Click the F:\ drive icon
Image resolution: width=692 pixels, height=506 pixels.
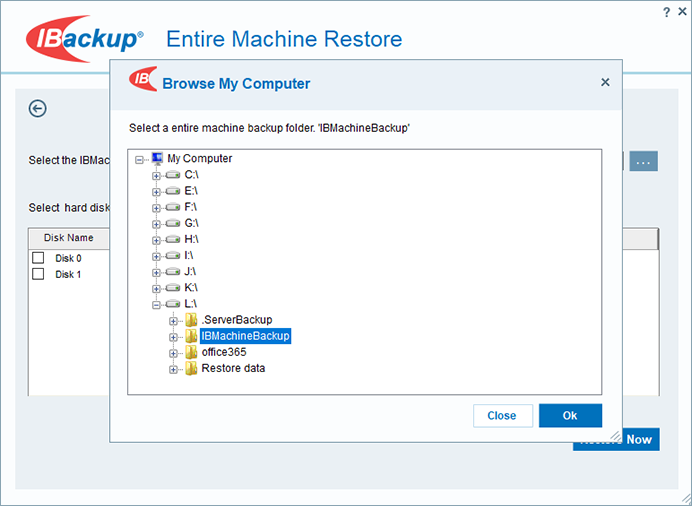pos(173,207)
